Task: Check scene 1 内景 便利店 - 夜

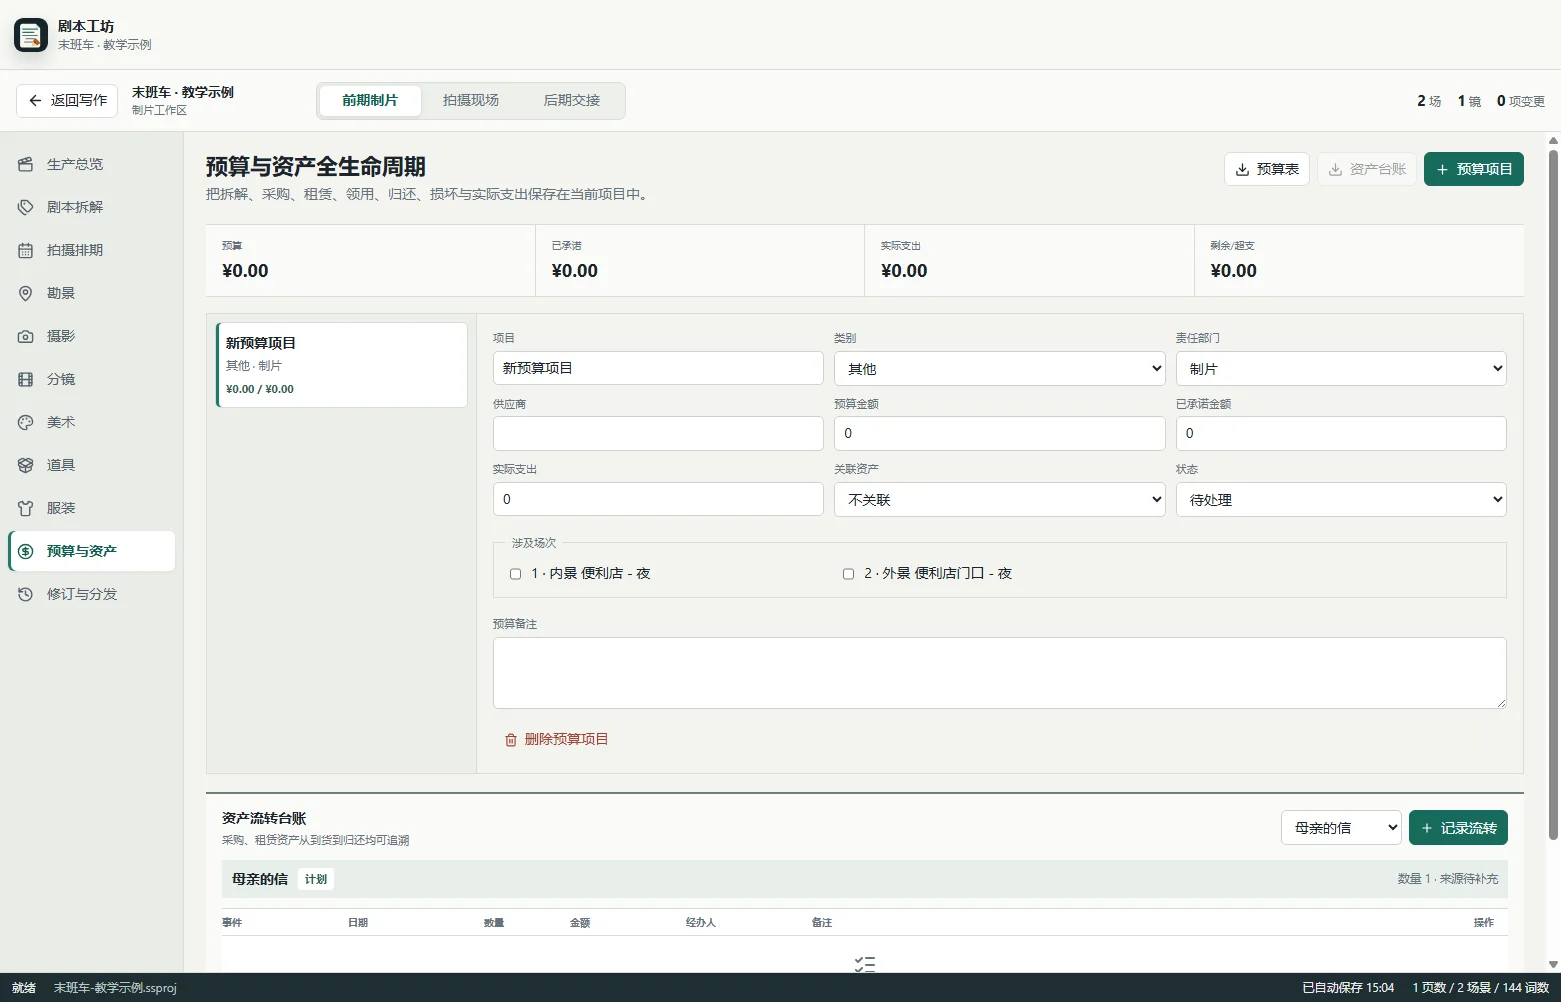Action: [x=516, y=574]
